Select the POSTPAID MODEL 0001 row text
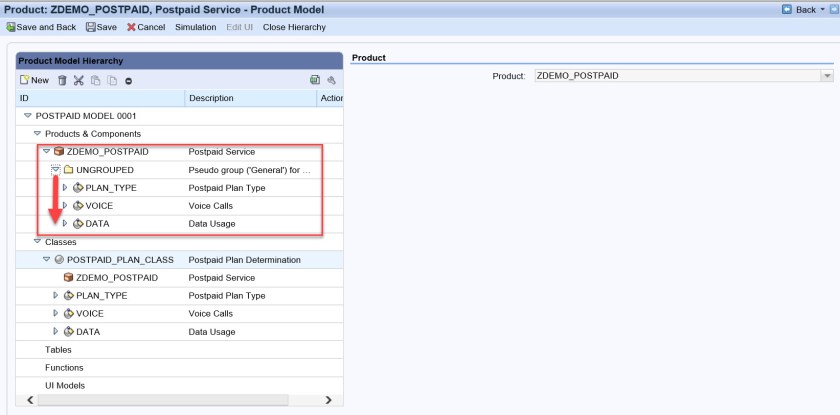The height and width of the screenshot is (415, 840). 86,116
